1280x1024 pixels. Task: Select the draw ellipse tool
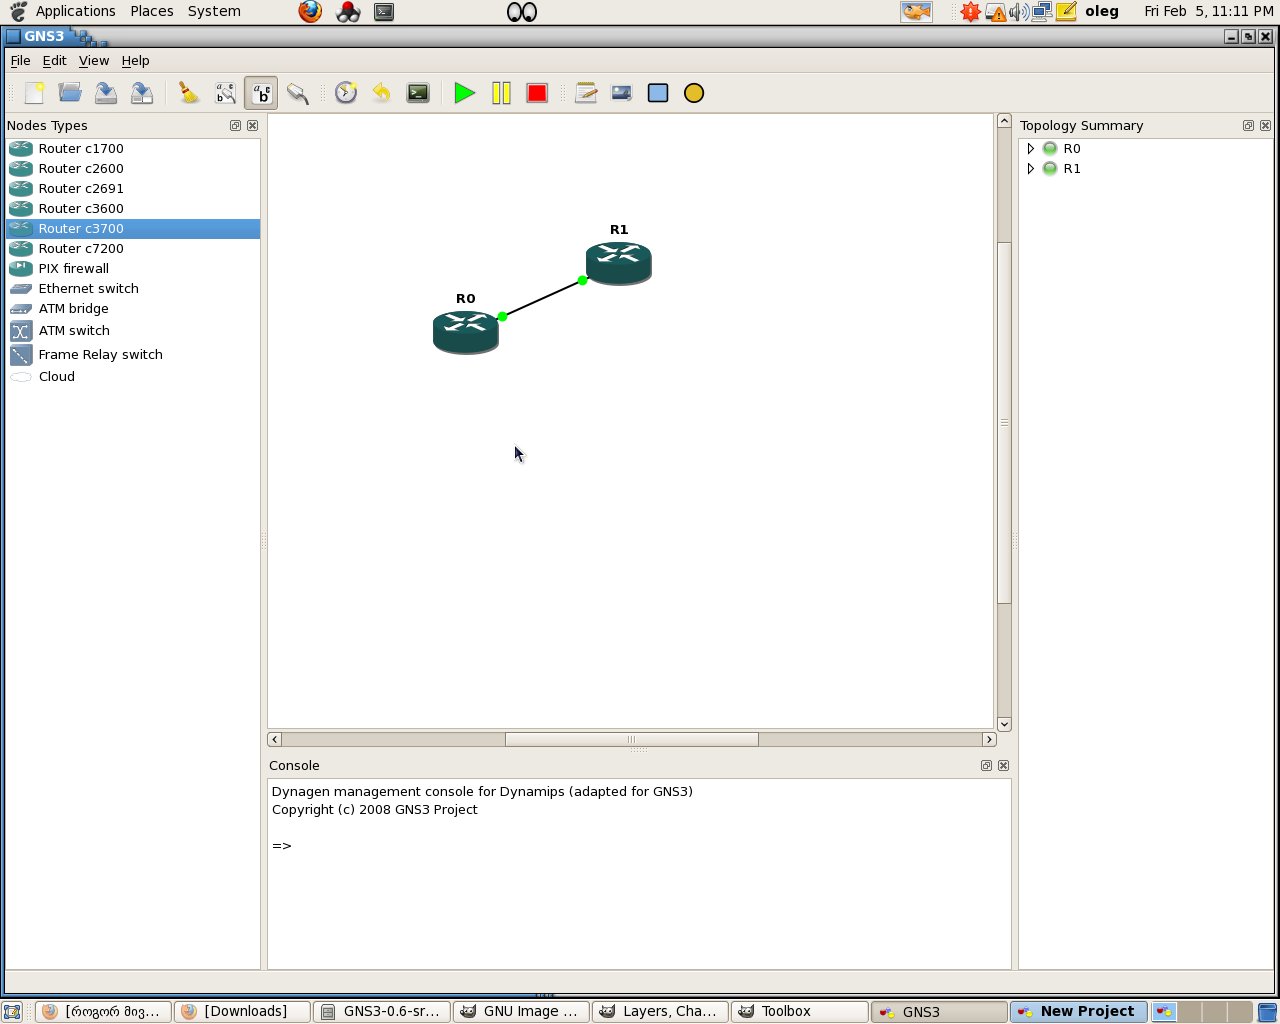694,93
